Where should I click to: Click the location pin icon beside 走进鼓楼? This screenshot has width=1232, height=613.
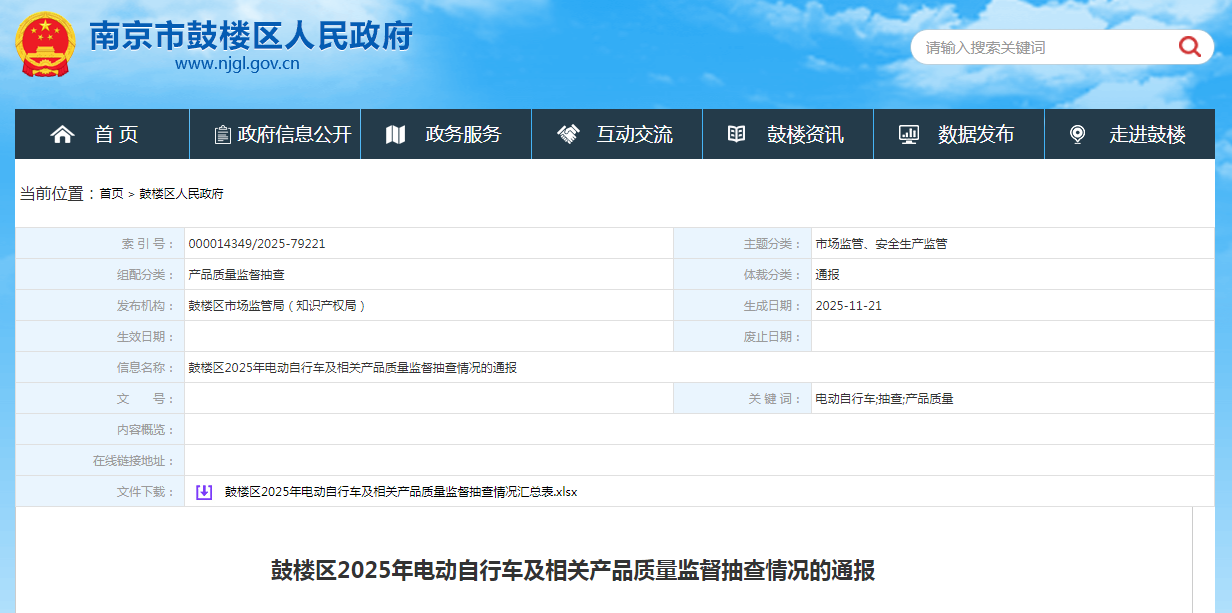point(1077,134)
